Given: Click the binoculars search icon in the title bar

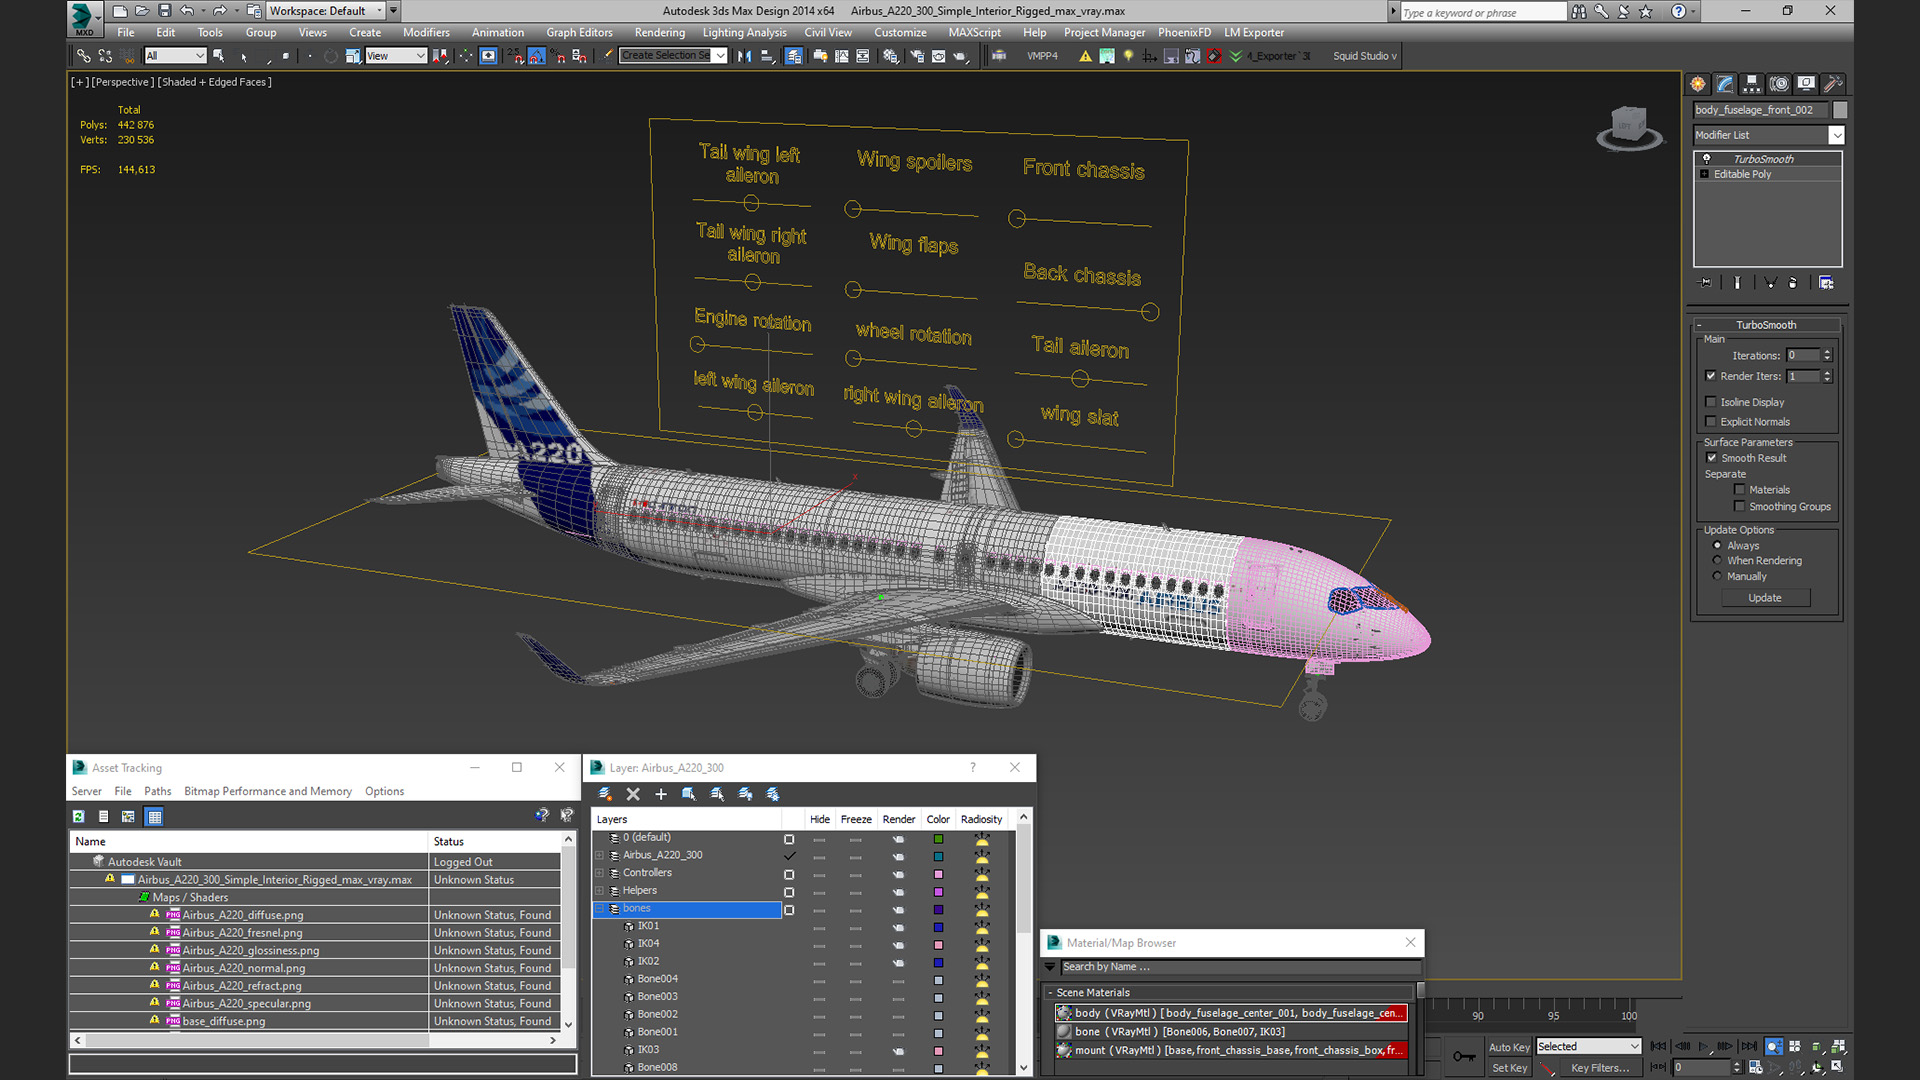Looking at the screenshot, I should coord(1578,11).
